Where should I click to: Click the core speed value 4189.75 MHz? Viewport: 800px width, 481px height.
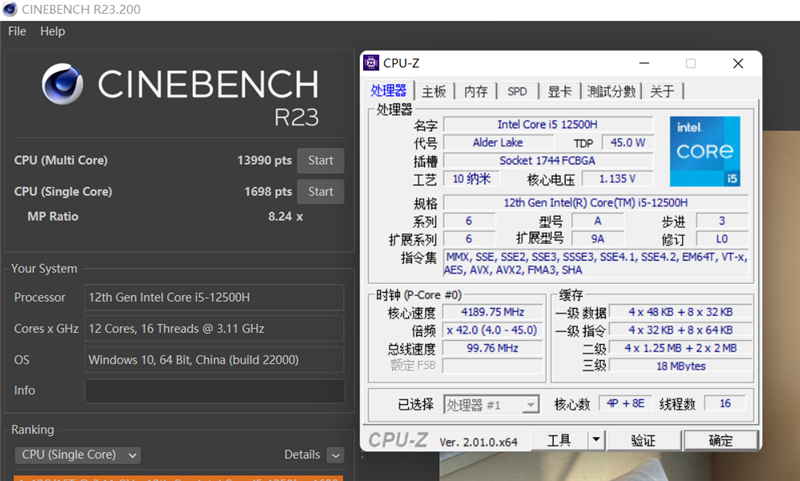[493, 312]
